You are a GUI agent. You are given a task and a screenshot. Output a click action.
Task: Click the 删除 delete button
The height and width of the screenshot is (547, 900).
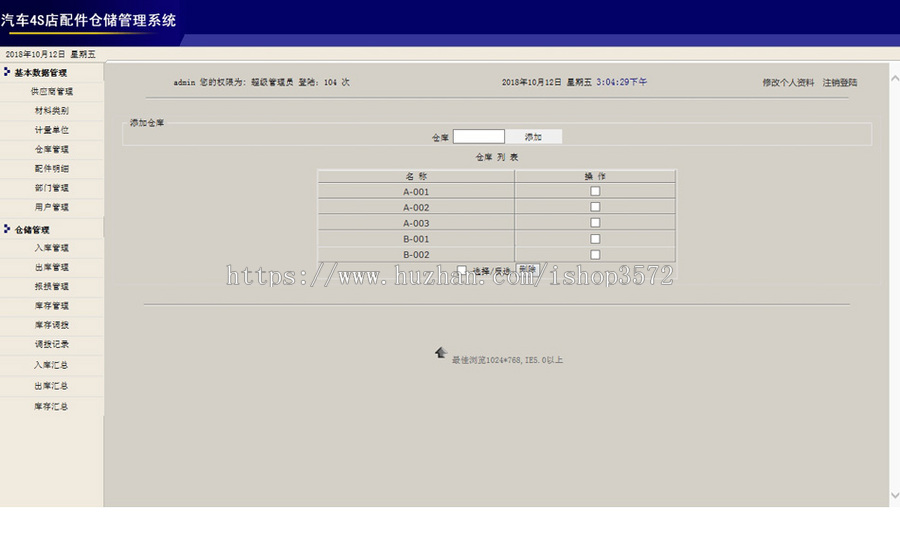click(x=527, y=269)
